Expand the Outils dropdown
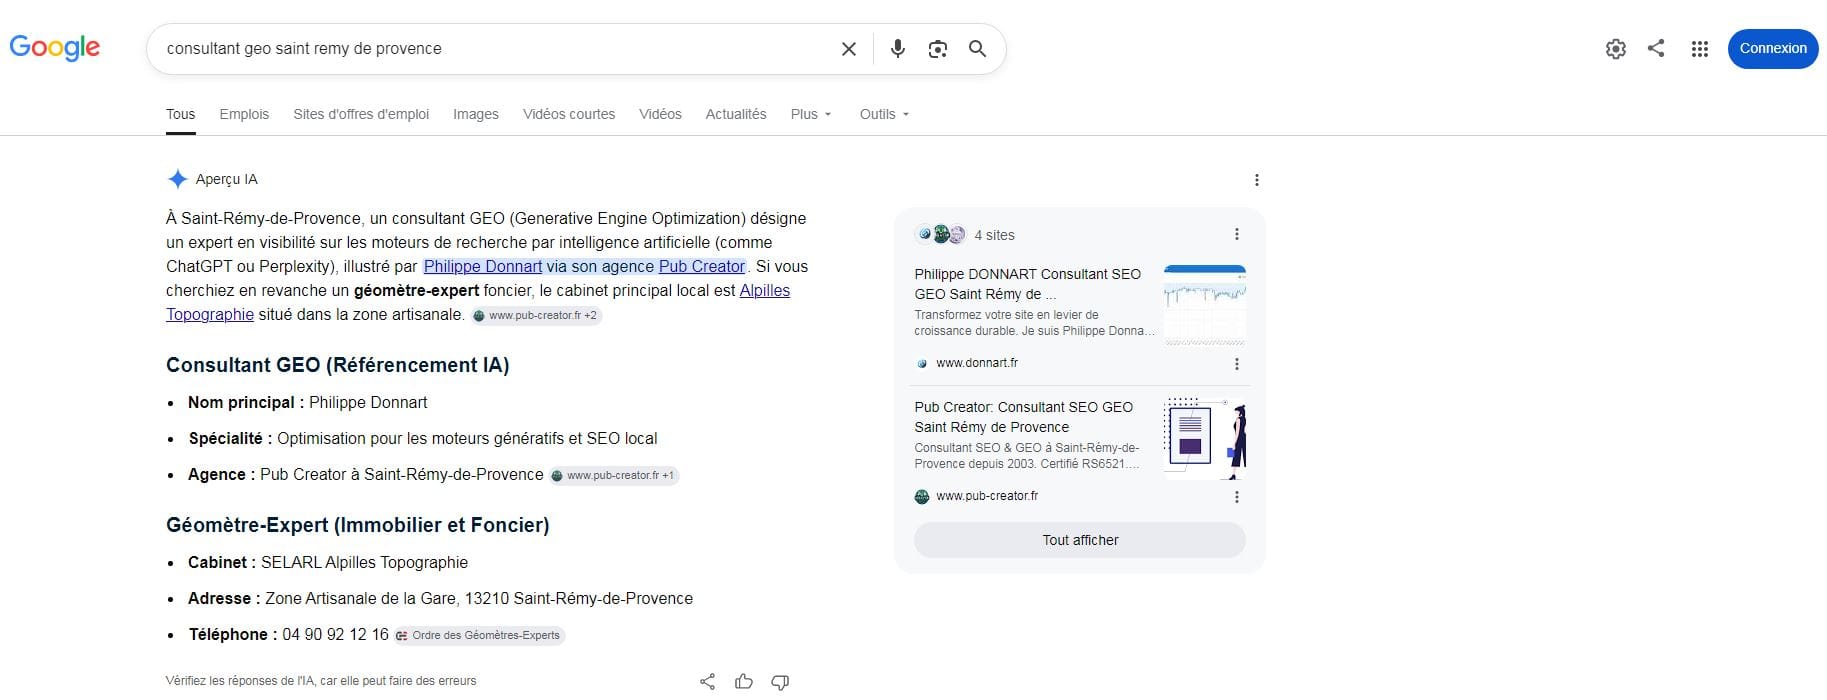The image size is (1827, 700). coord(885,114)
